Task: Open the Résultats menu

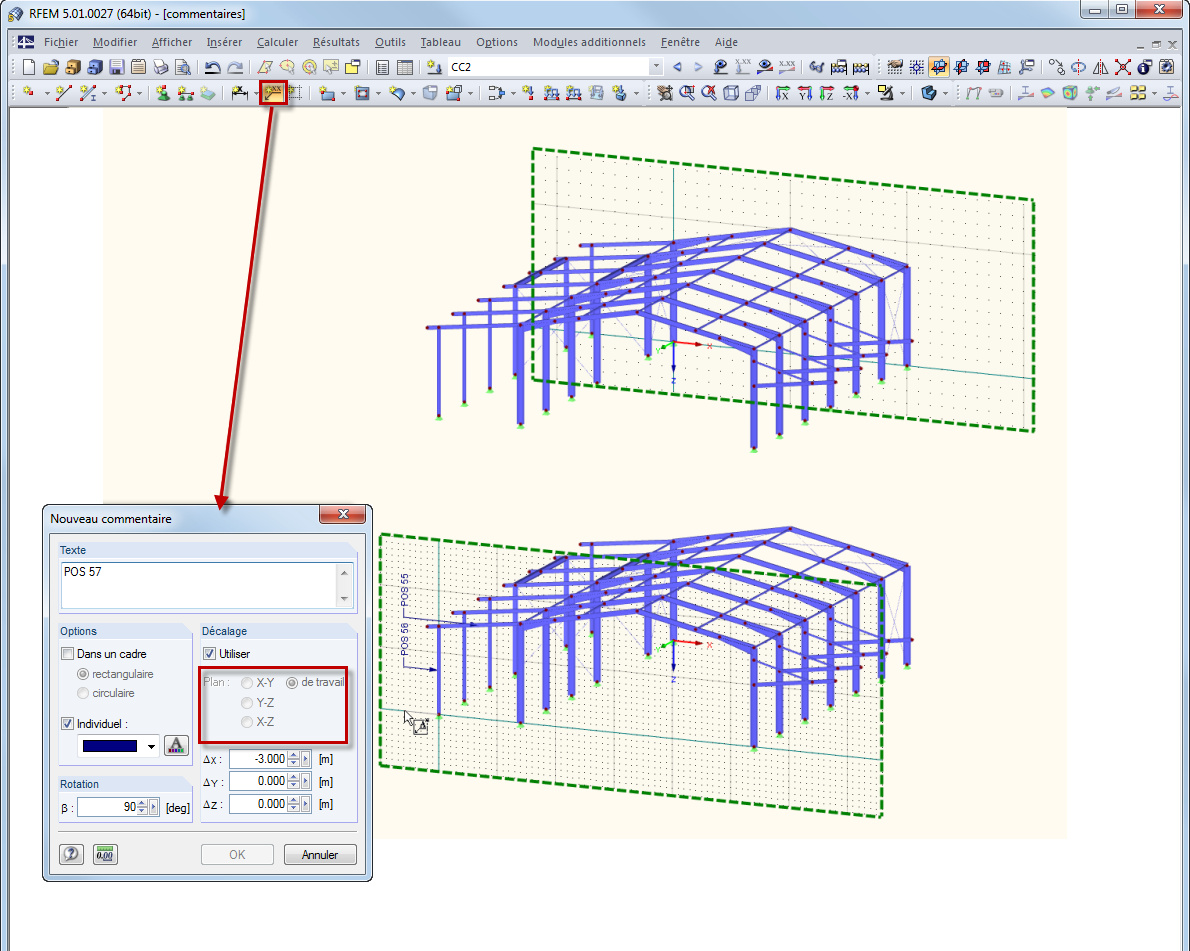Action: click(336, 43)
